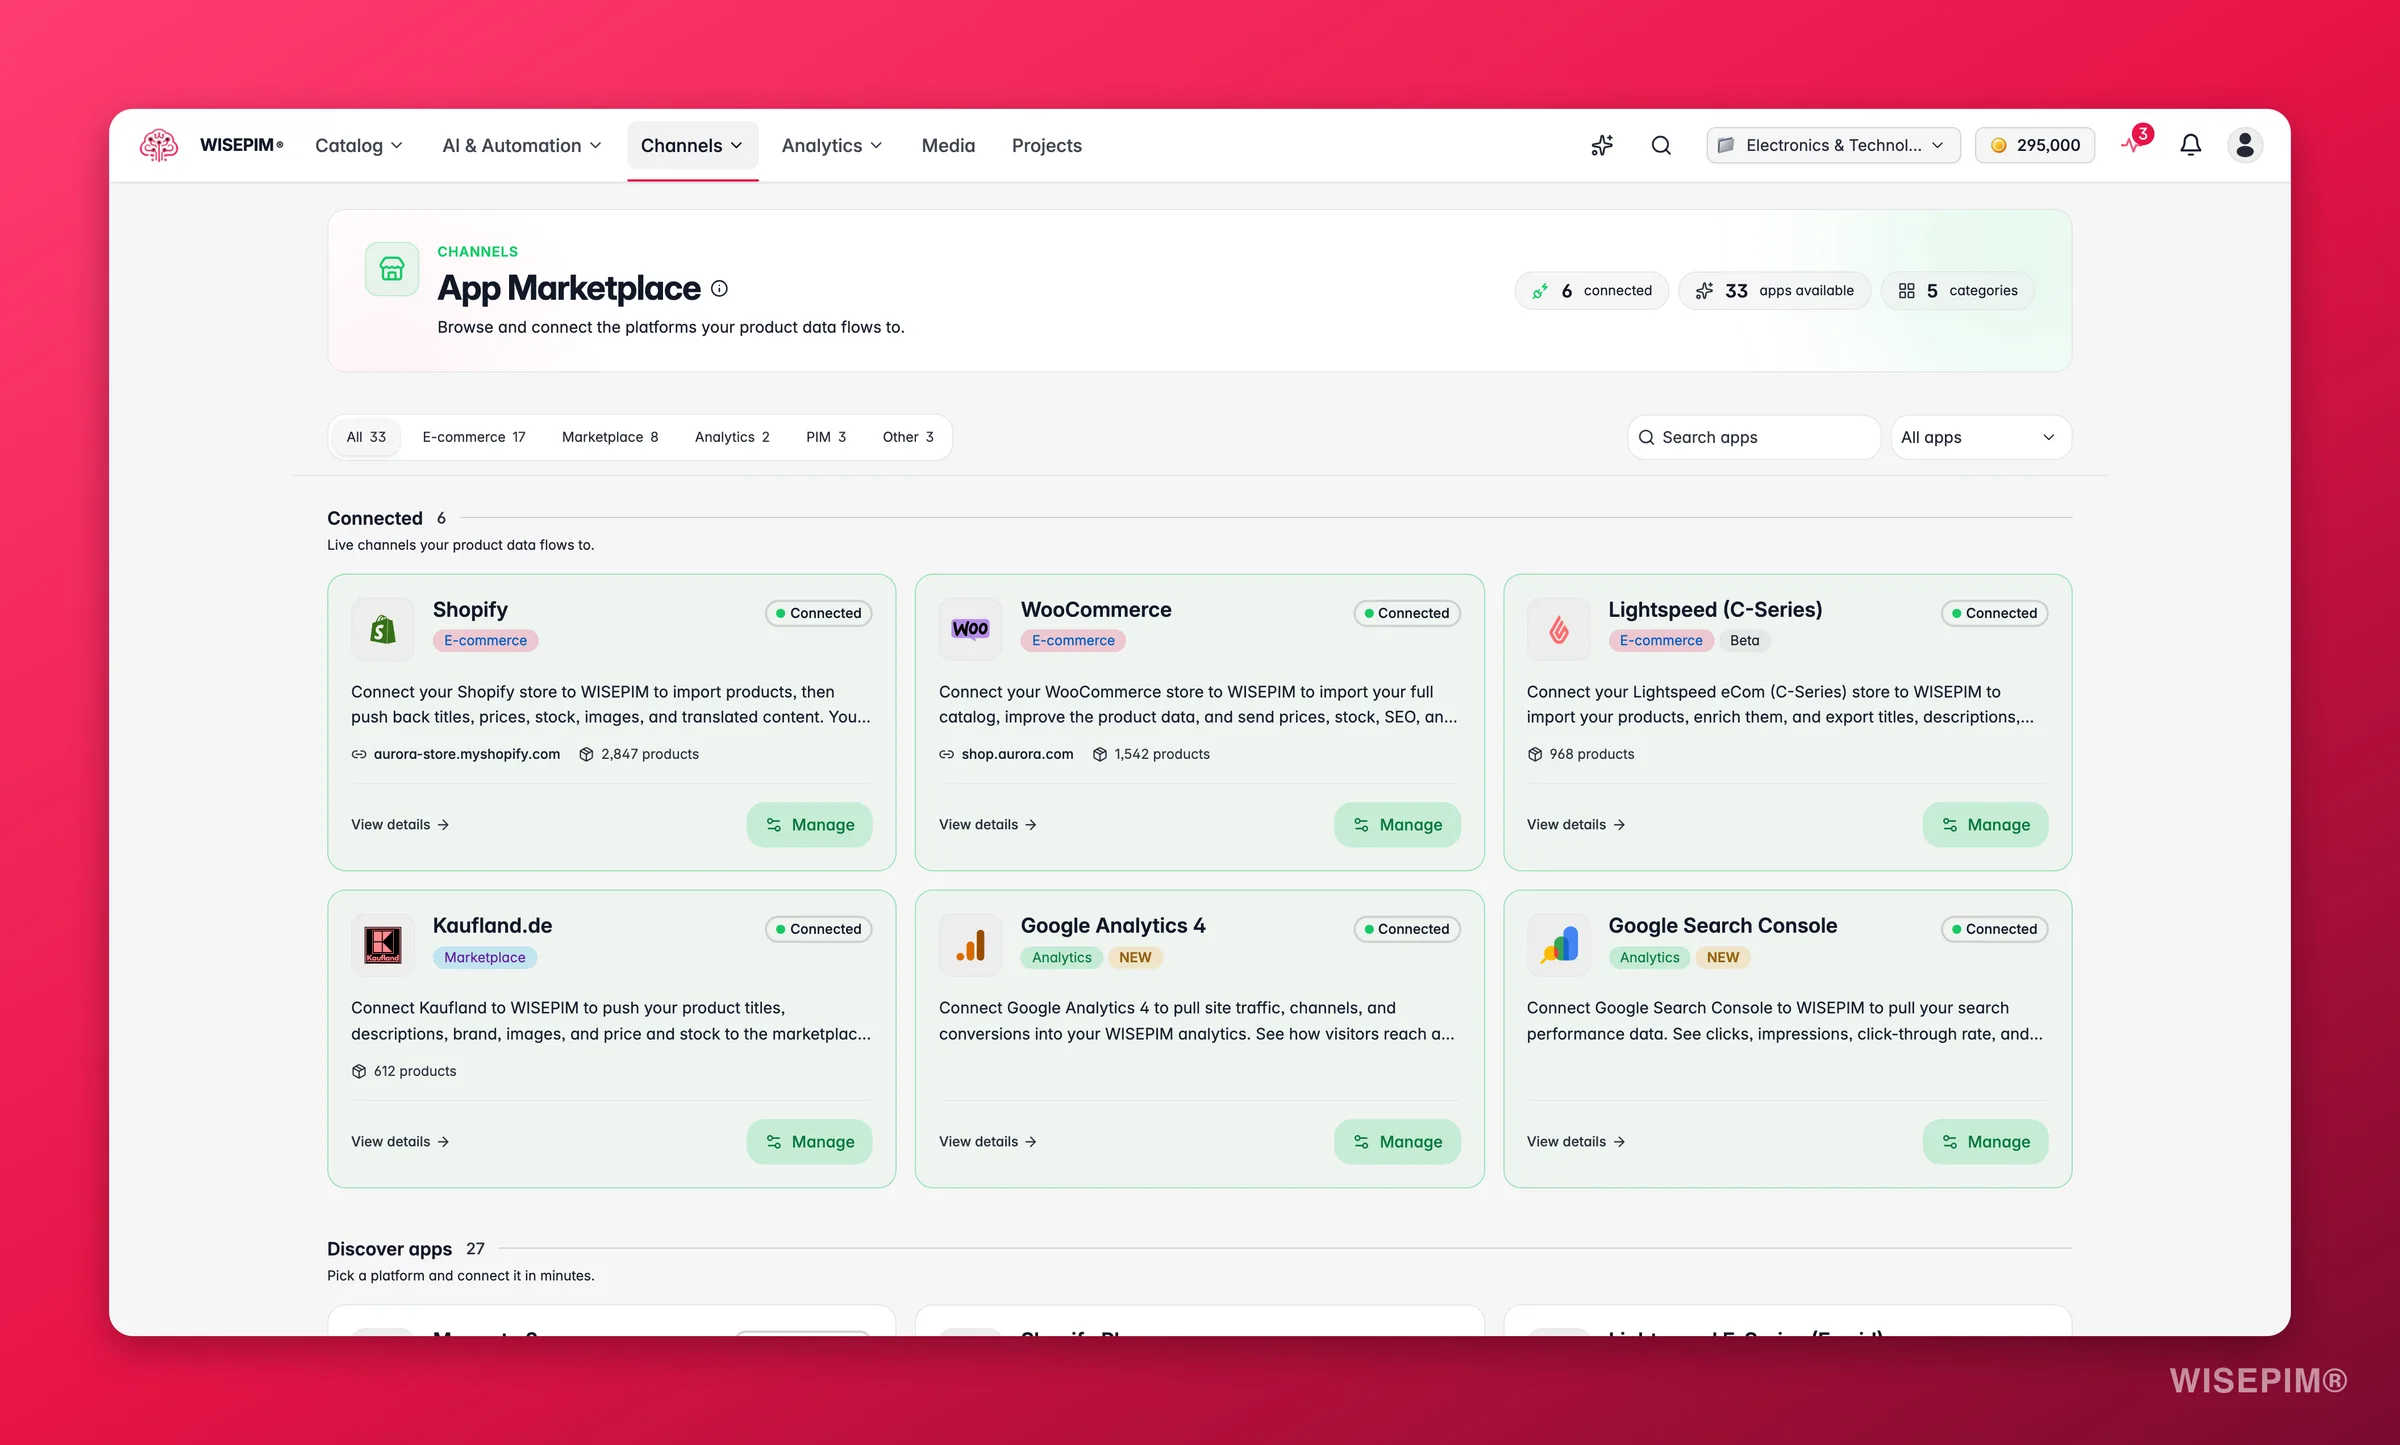Open the Projects page
This screenshot has width=2400, height=1445.
point(1046,146)
